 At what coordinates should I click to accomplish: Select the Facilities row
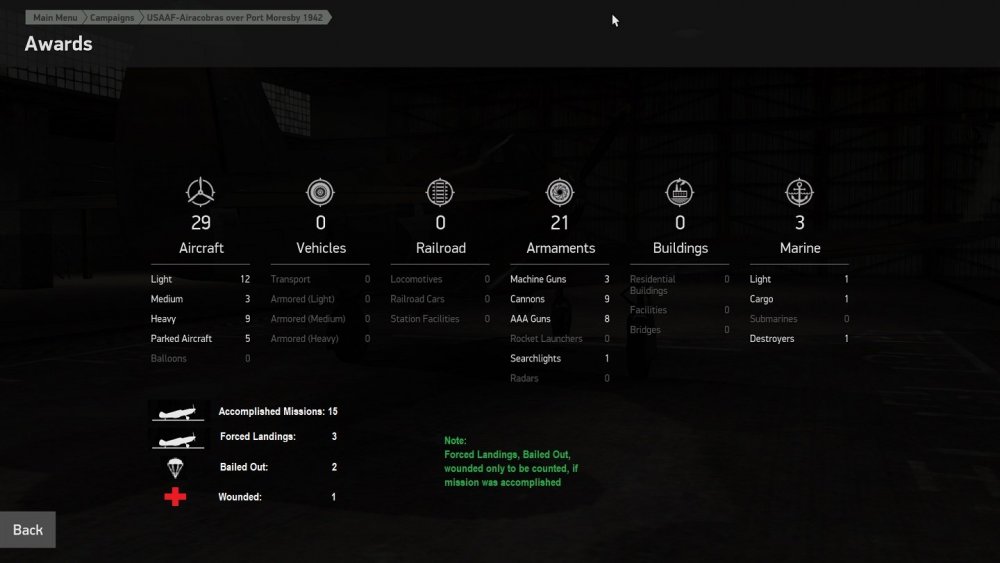point(680,310)
